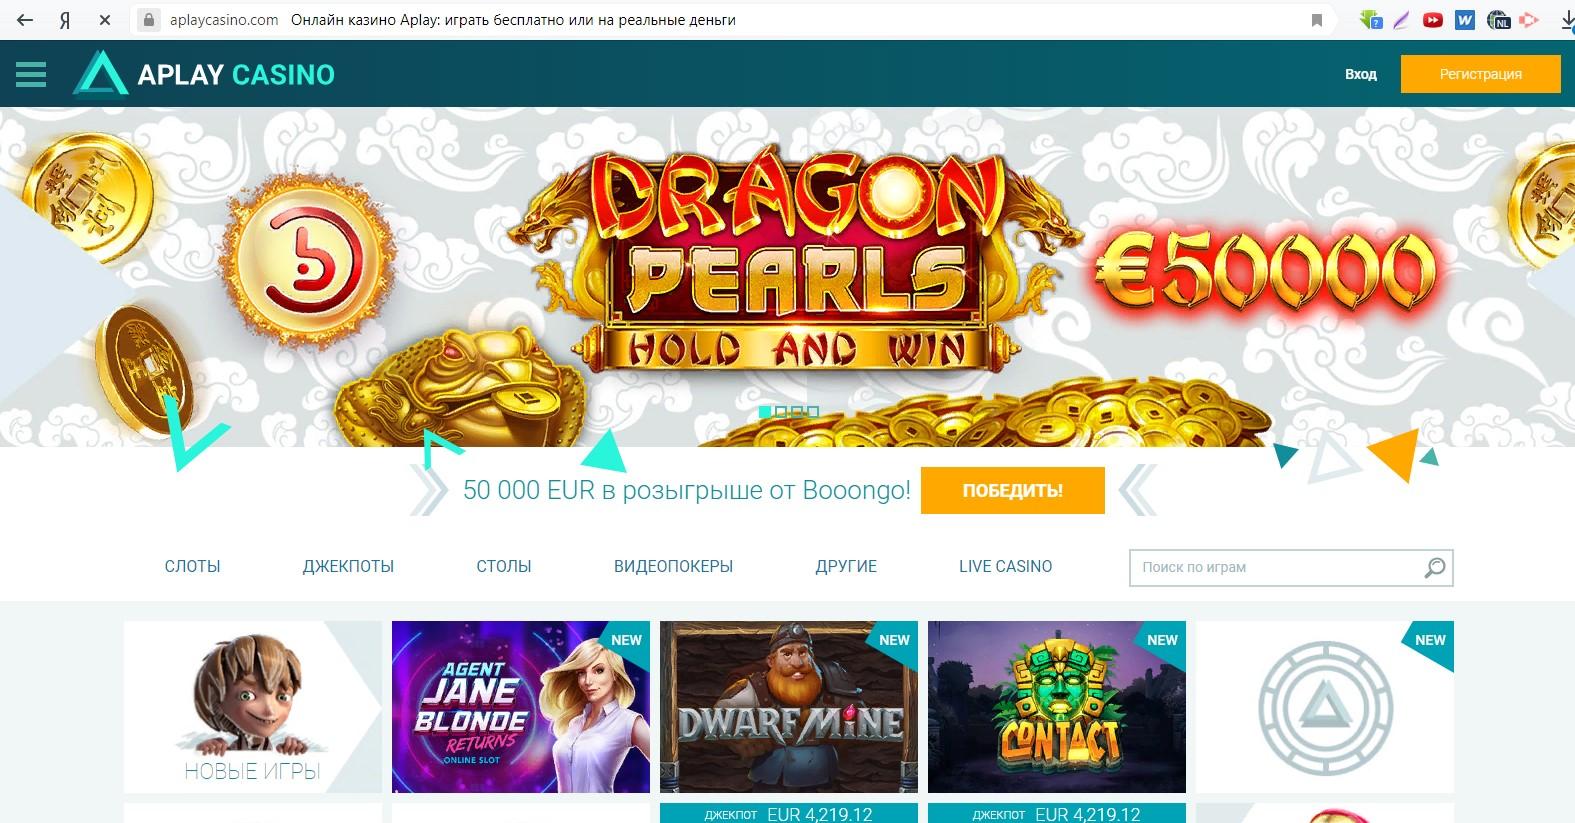The image size is (1575, 823).
Task: Open browser downloads arrow icon
Action: (x=1568, y=20)
